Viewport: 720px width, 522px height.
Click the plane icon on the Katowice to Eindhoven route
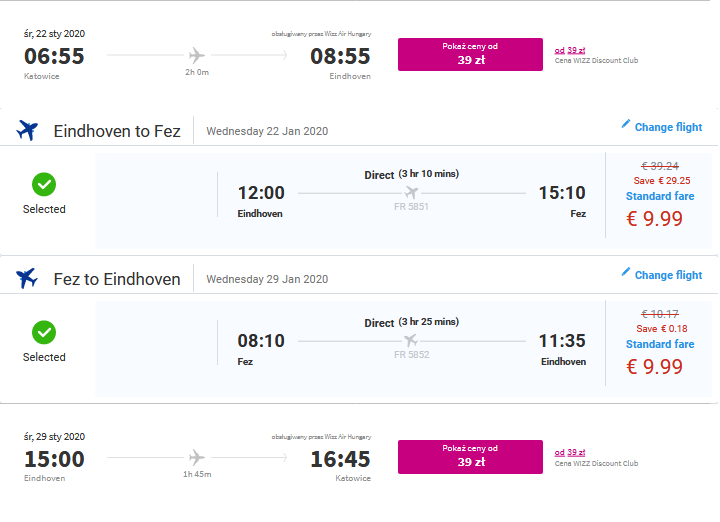click(197, 56)
